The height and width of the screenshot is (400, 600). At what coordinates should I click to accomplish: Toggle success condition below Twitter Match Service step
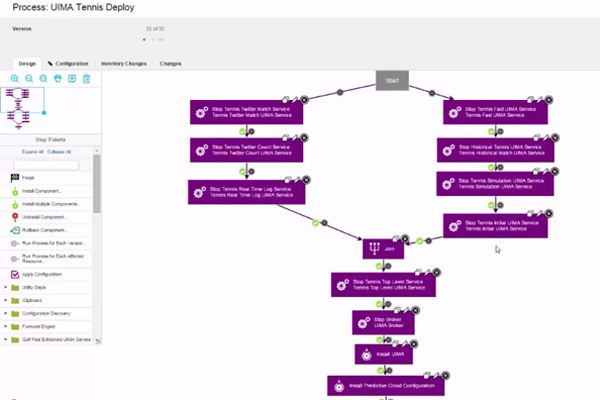242,132
